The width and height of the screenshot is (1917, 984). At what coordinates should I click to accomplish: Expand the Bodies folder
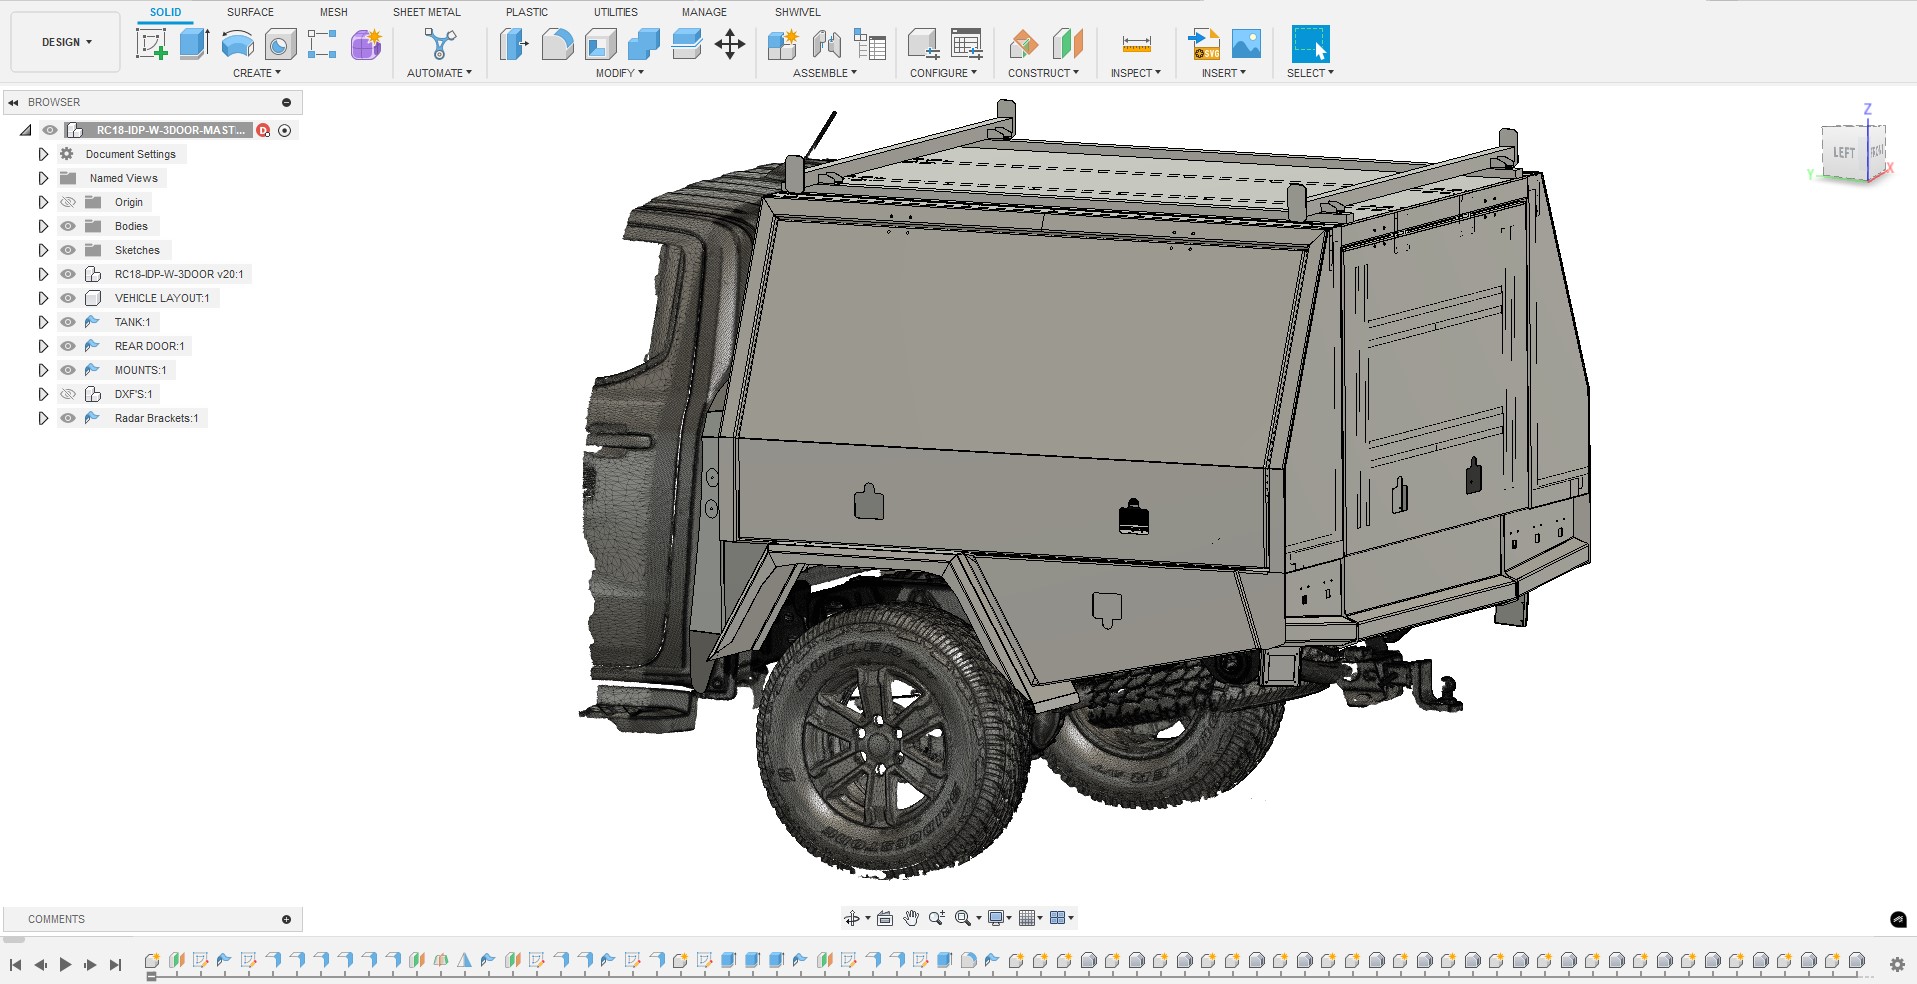pyautogui.click(x=43, y=226)
